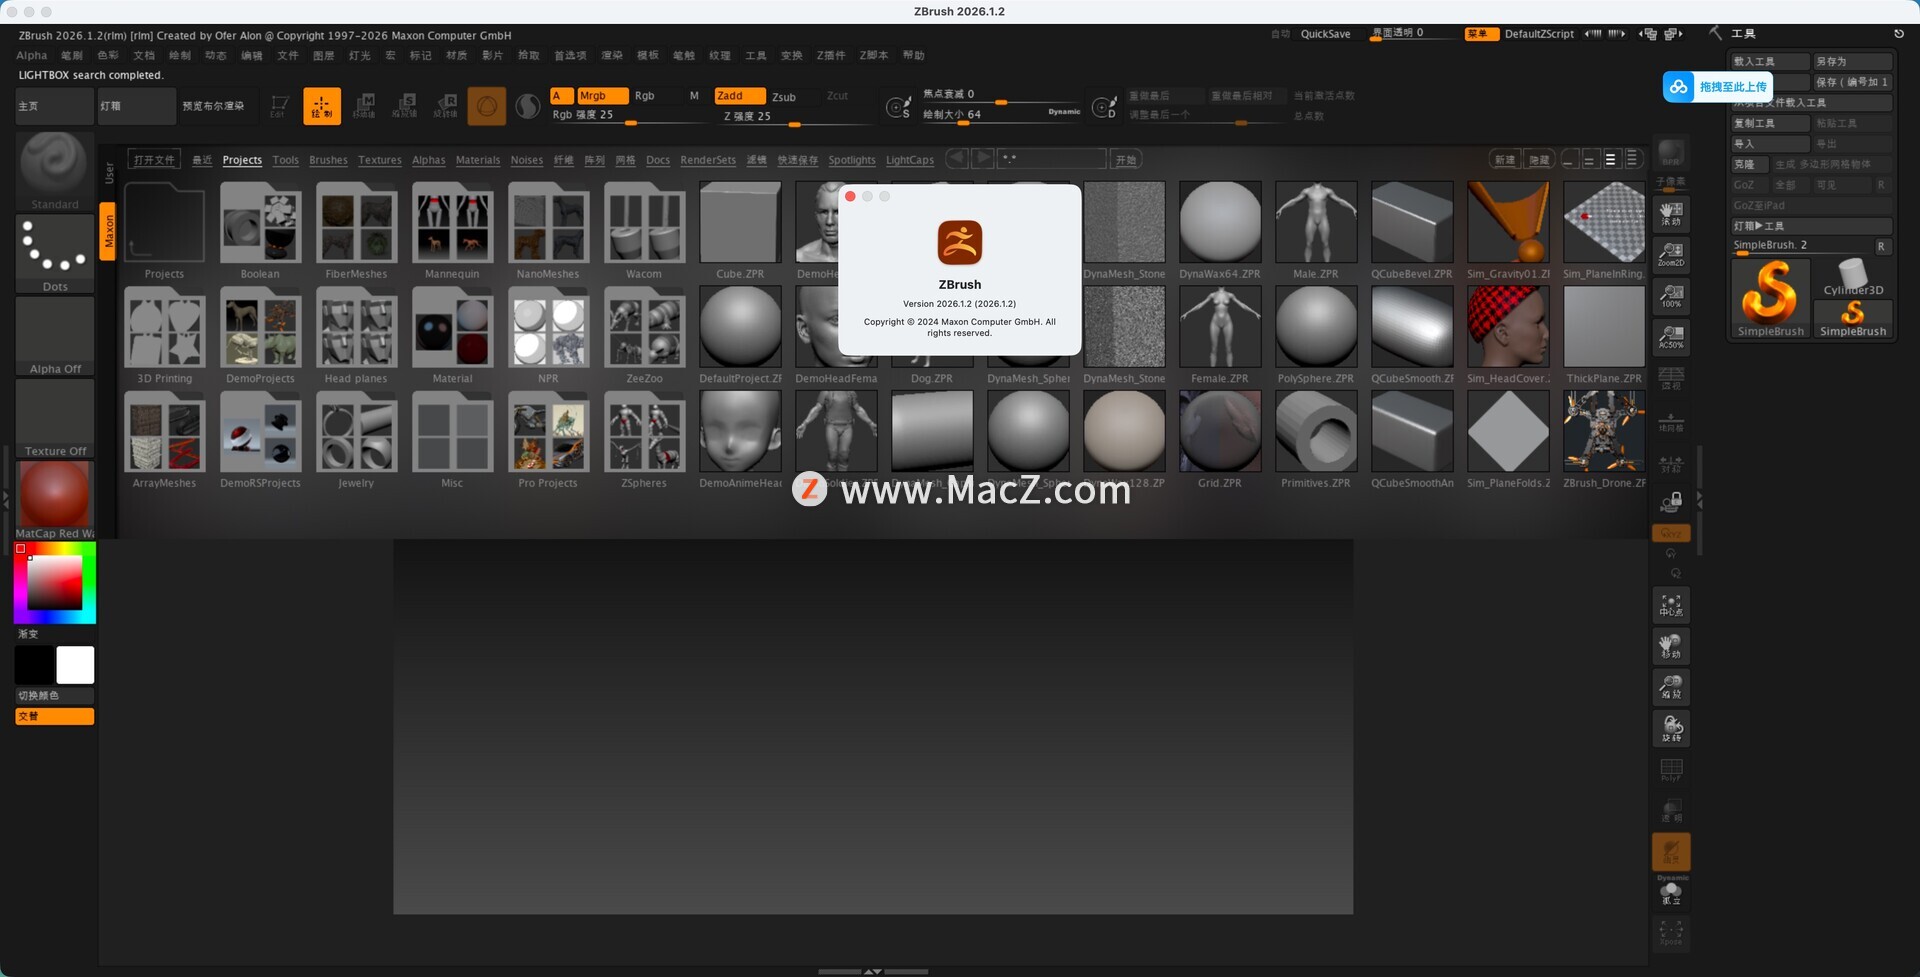Click the large SimpleBrush tool icon
Viewport: 1920px width, 977px height.
pyautogui.click(x=1769, y=296)
